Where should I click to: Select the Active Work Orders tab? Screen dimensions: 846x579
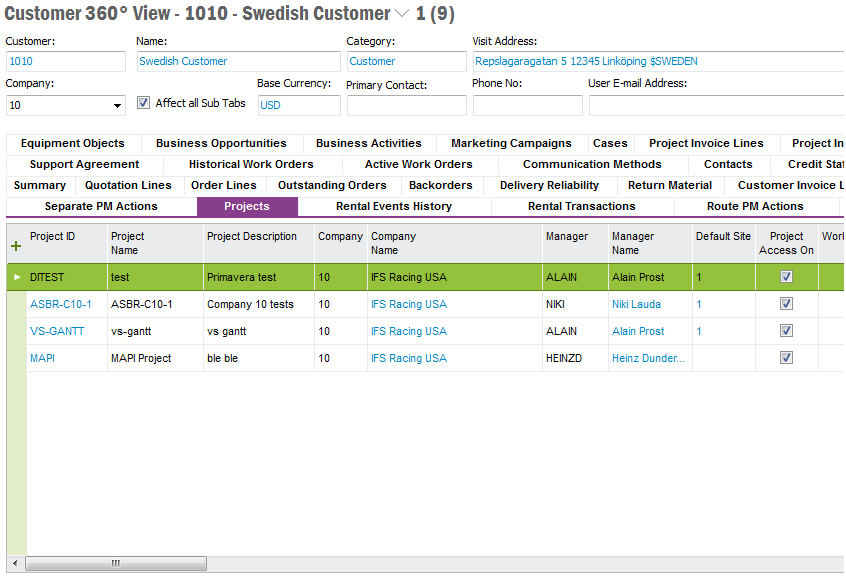pos(418,164)
